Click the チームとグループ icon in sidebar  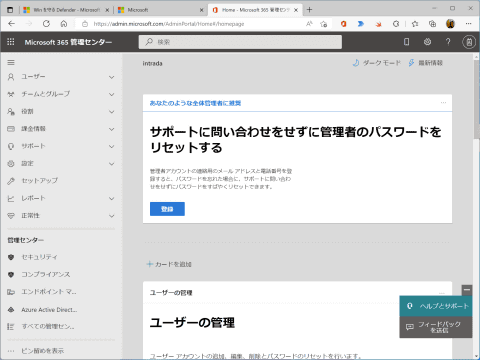click(x=11, y=94)
